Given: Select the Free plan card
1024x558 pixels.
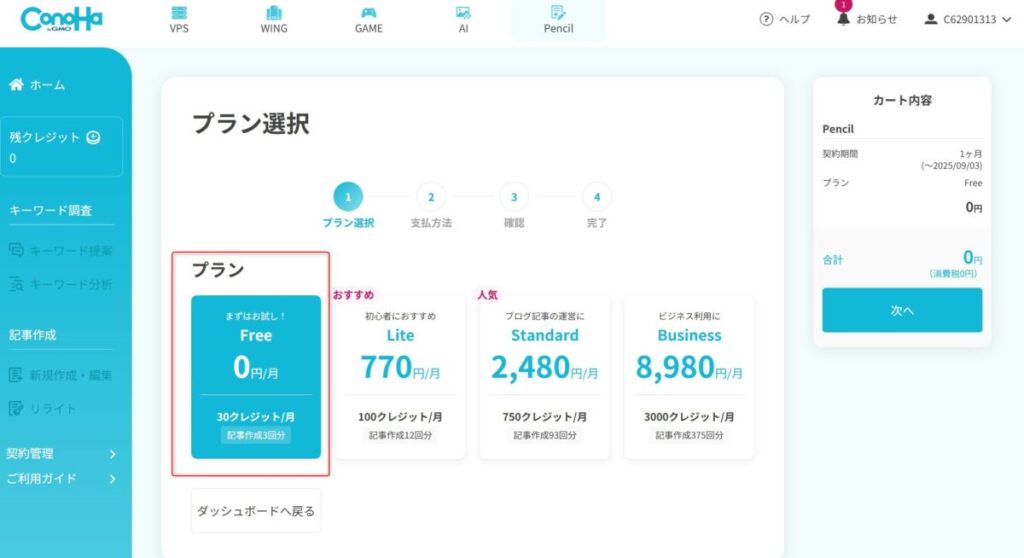Looking at the screenshot, I should pyautogui.click(x=256, y=376).
